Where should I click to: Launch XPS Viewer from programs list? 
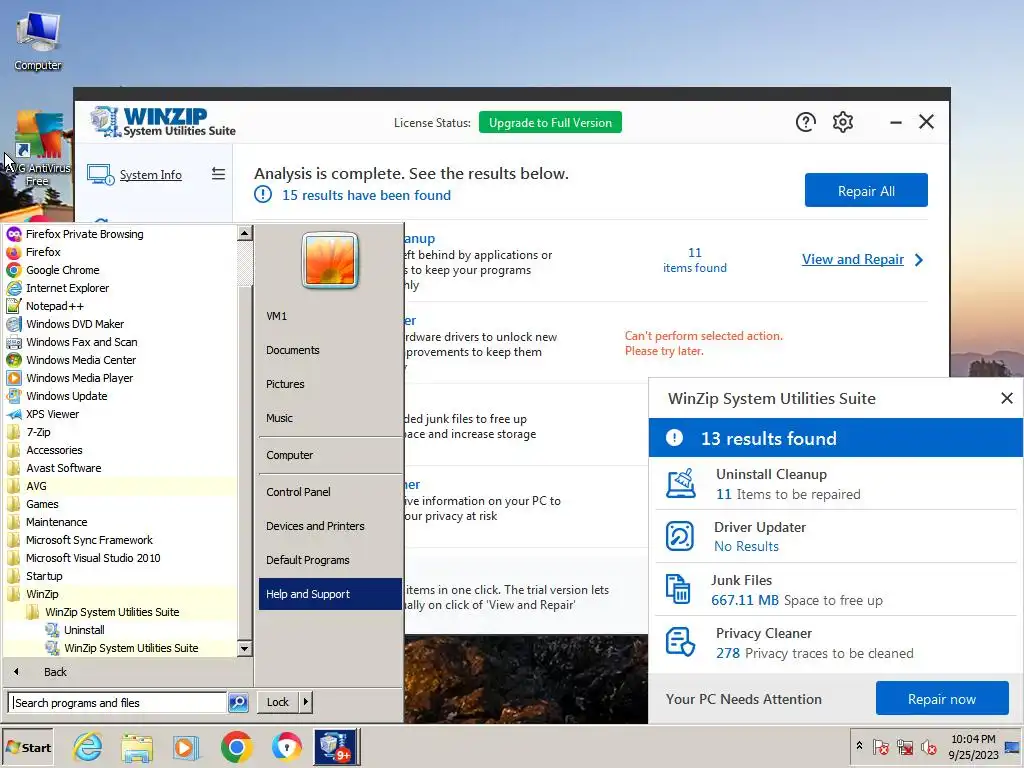52,414
